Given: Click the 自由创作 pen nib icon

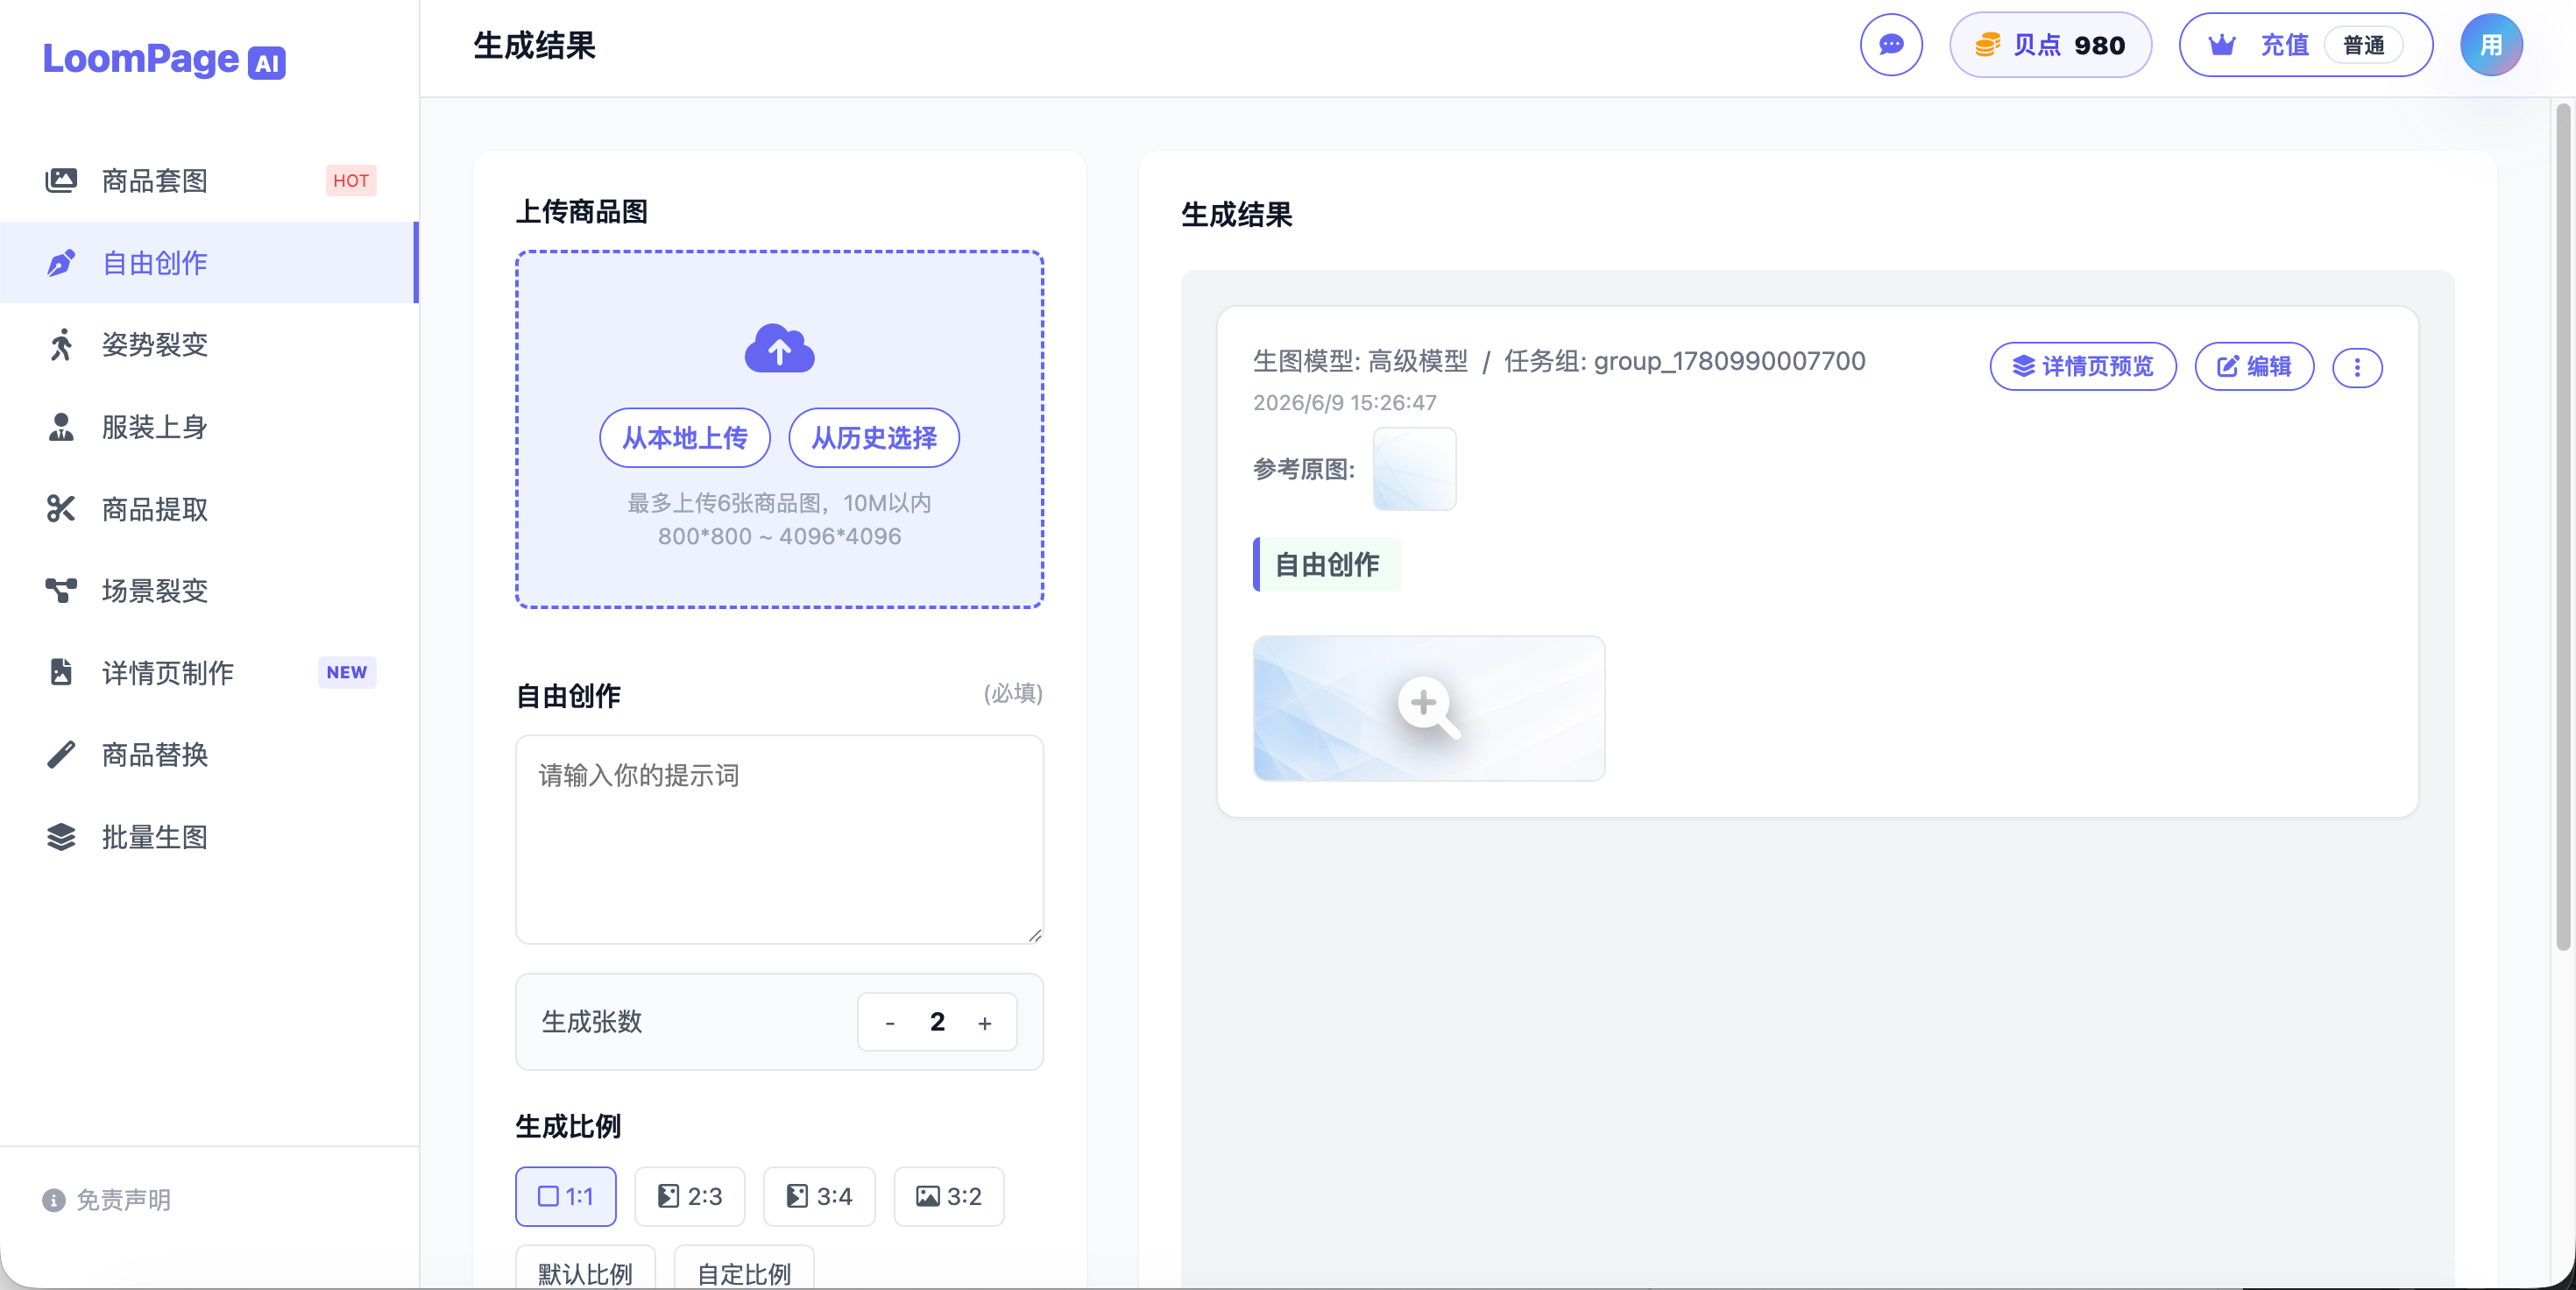Looking at the screenshot, I should [61, 262].
